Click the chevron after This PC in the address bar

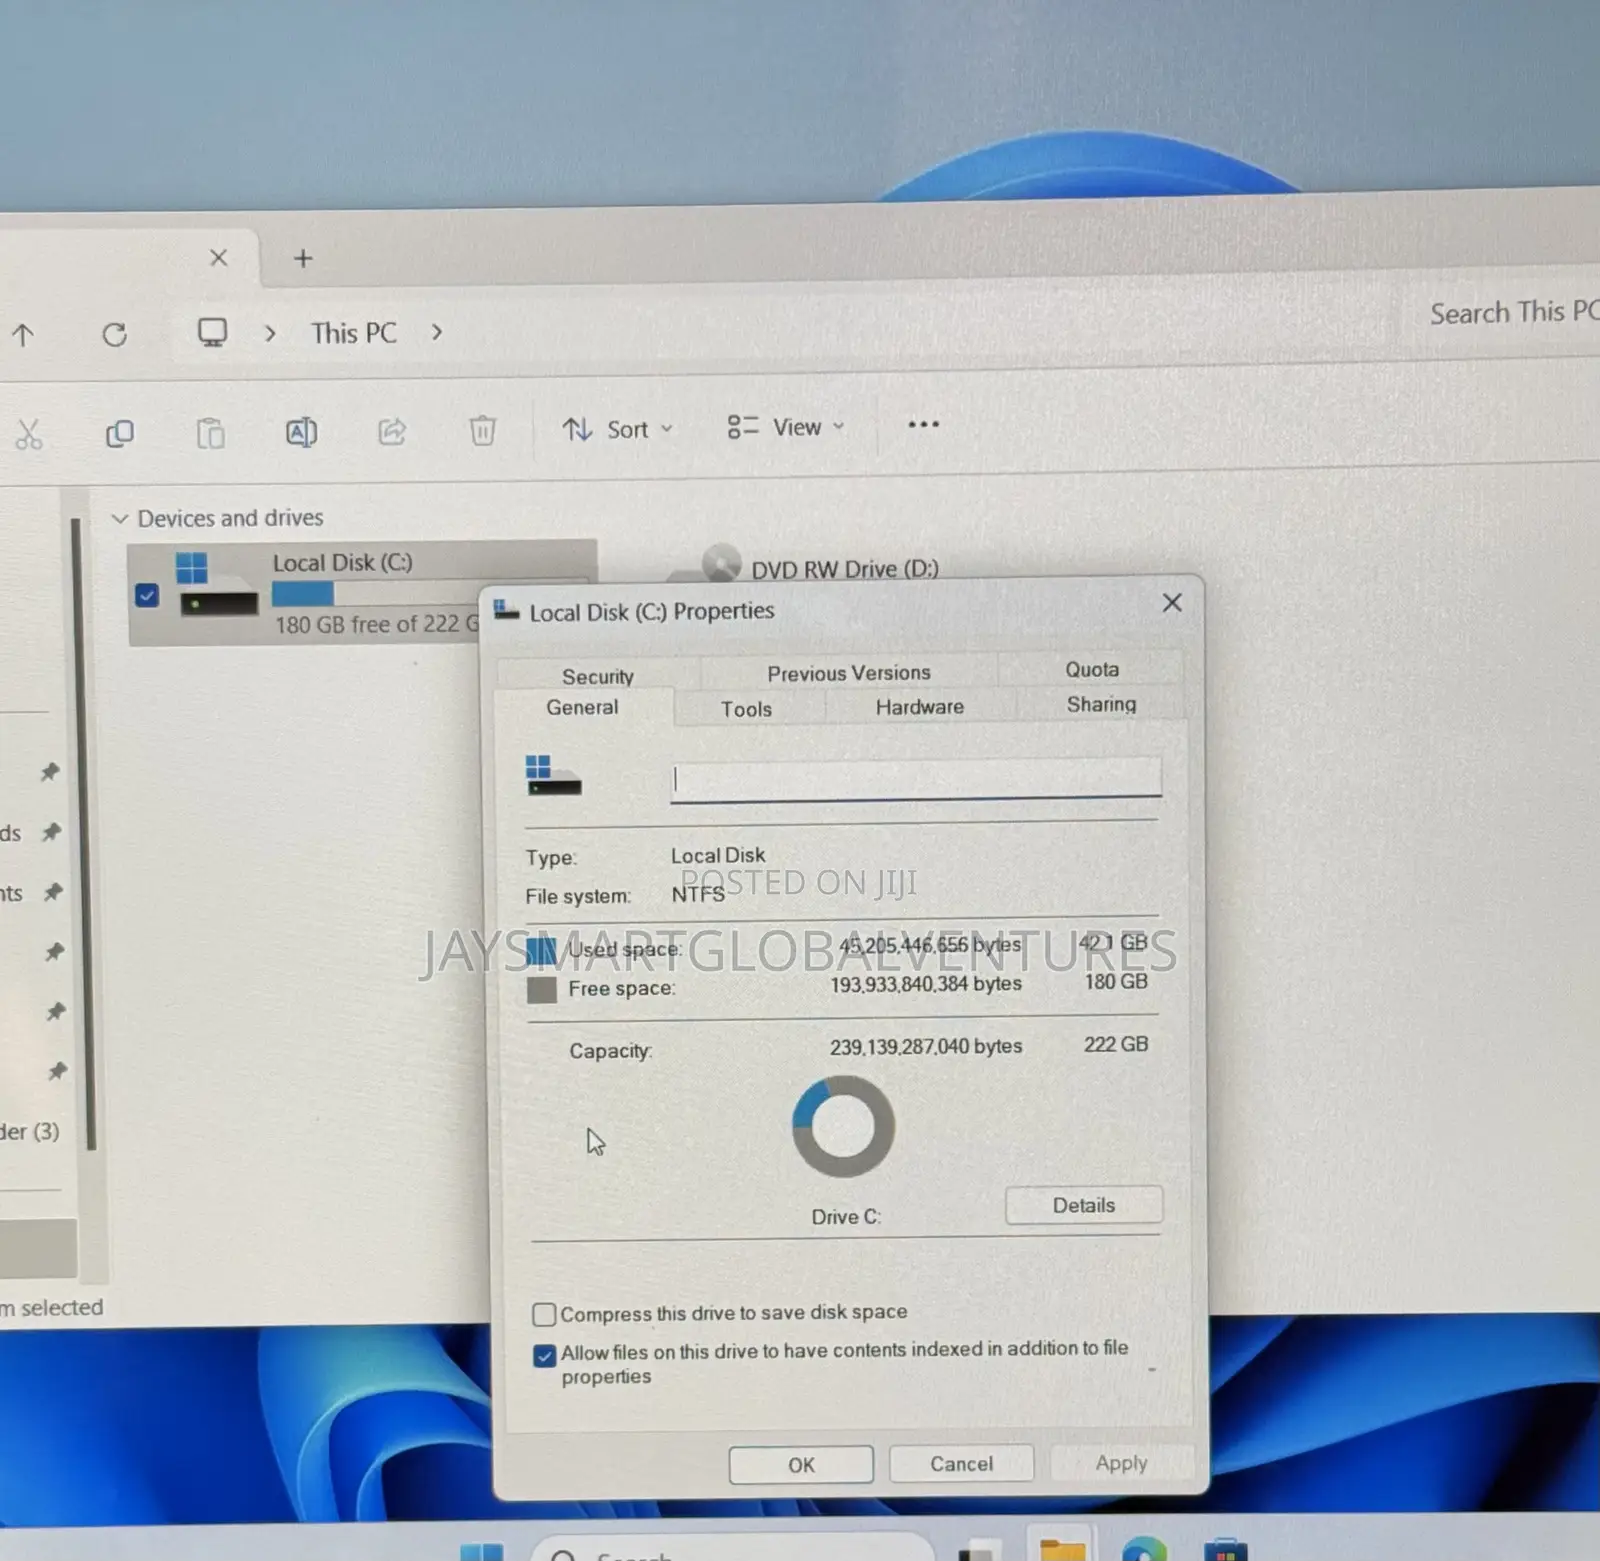[x=437, y=332]
